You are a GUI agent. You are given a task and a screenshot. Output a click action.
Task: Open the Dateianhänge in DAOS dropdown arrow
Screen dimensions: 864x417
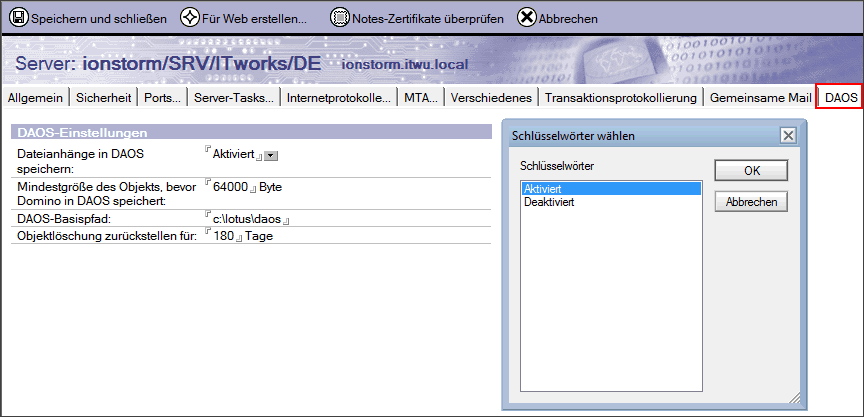pyautogui.click(x=270, y=155)
